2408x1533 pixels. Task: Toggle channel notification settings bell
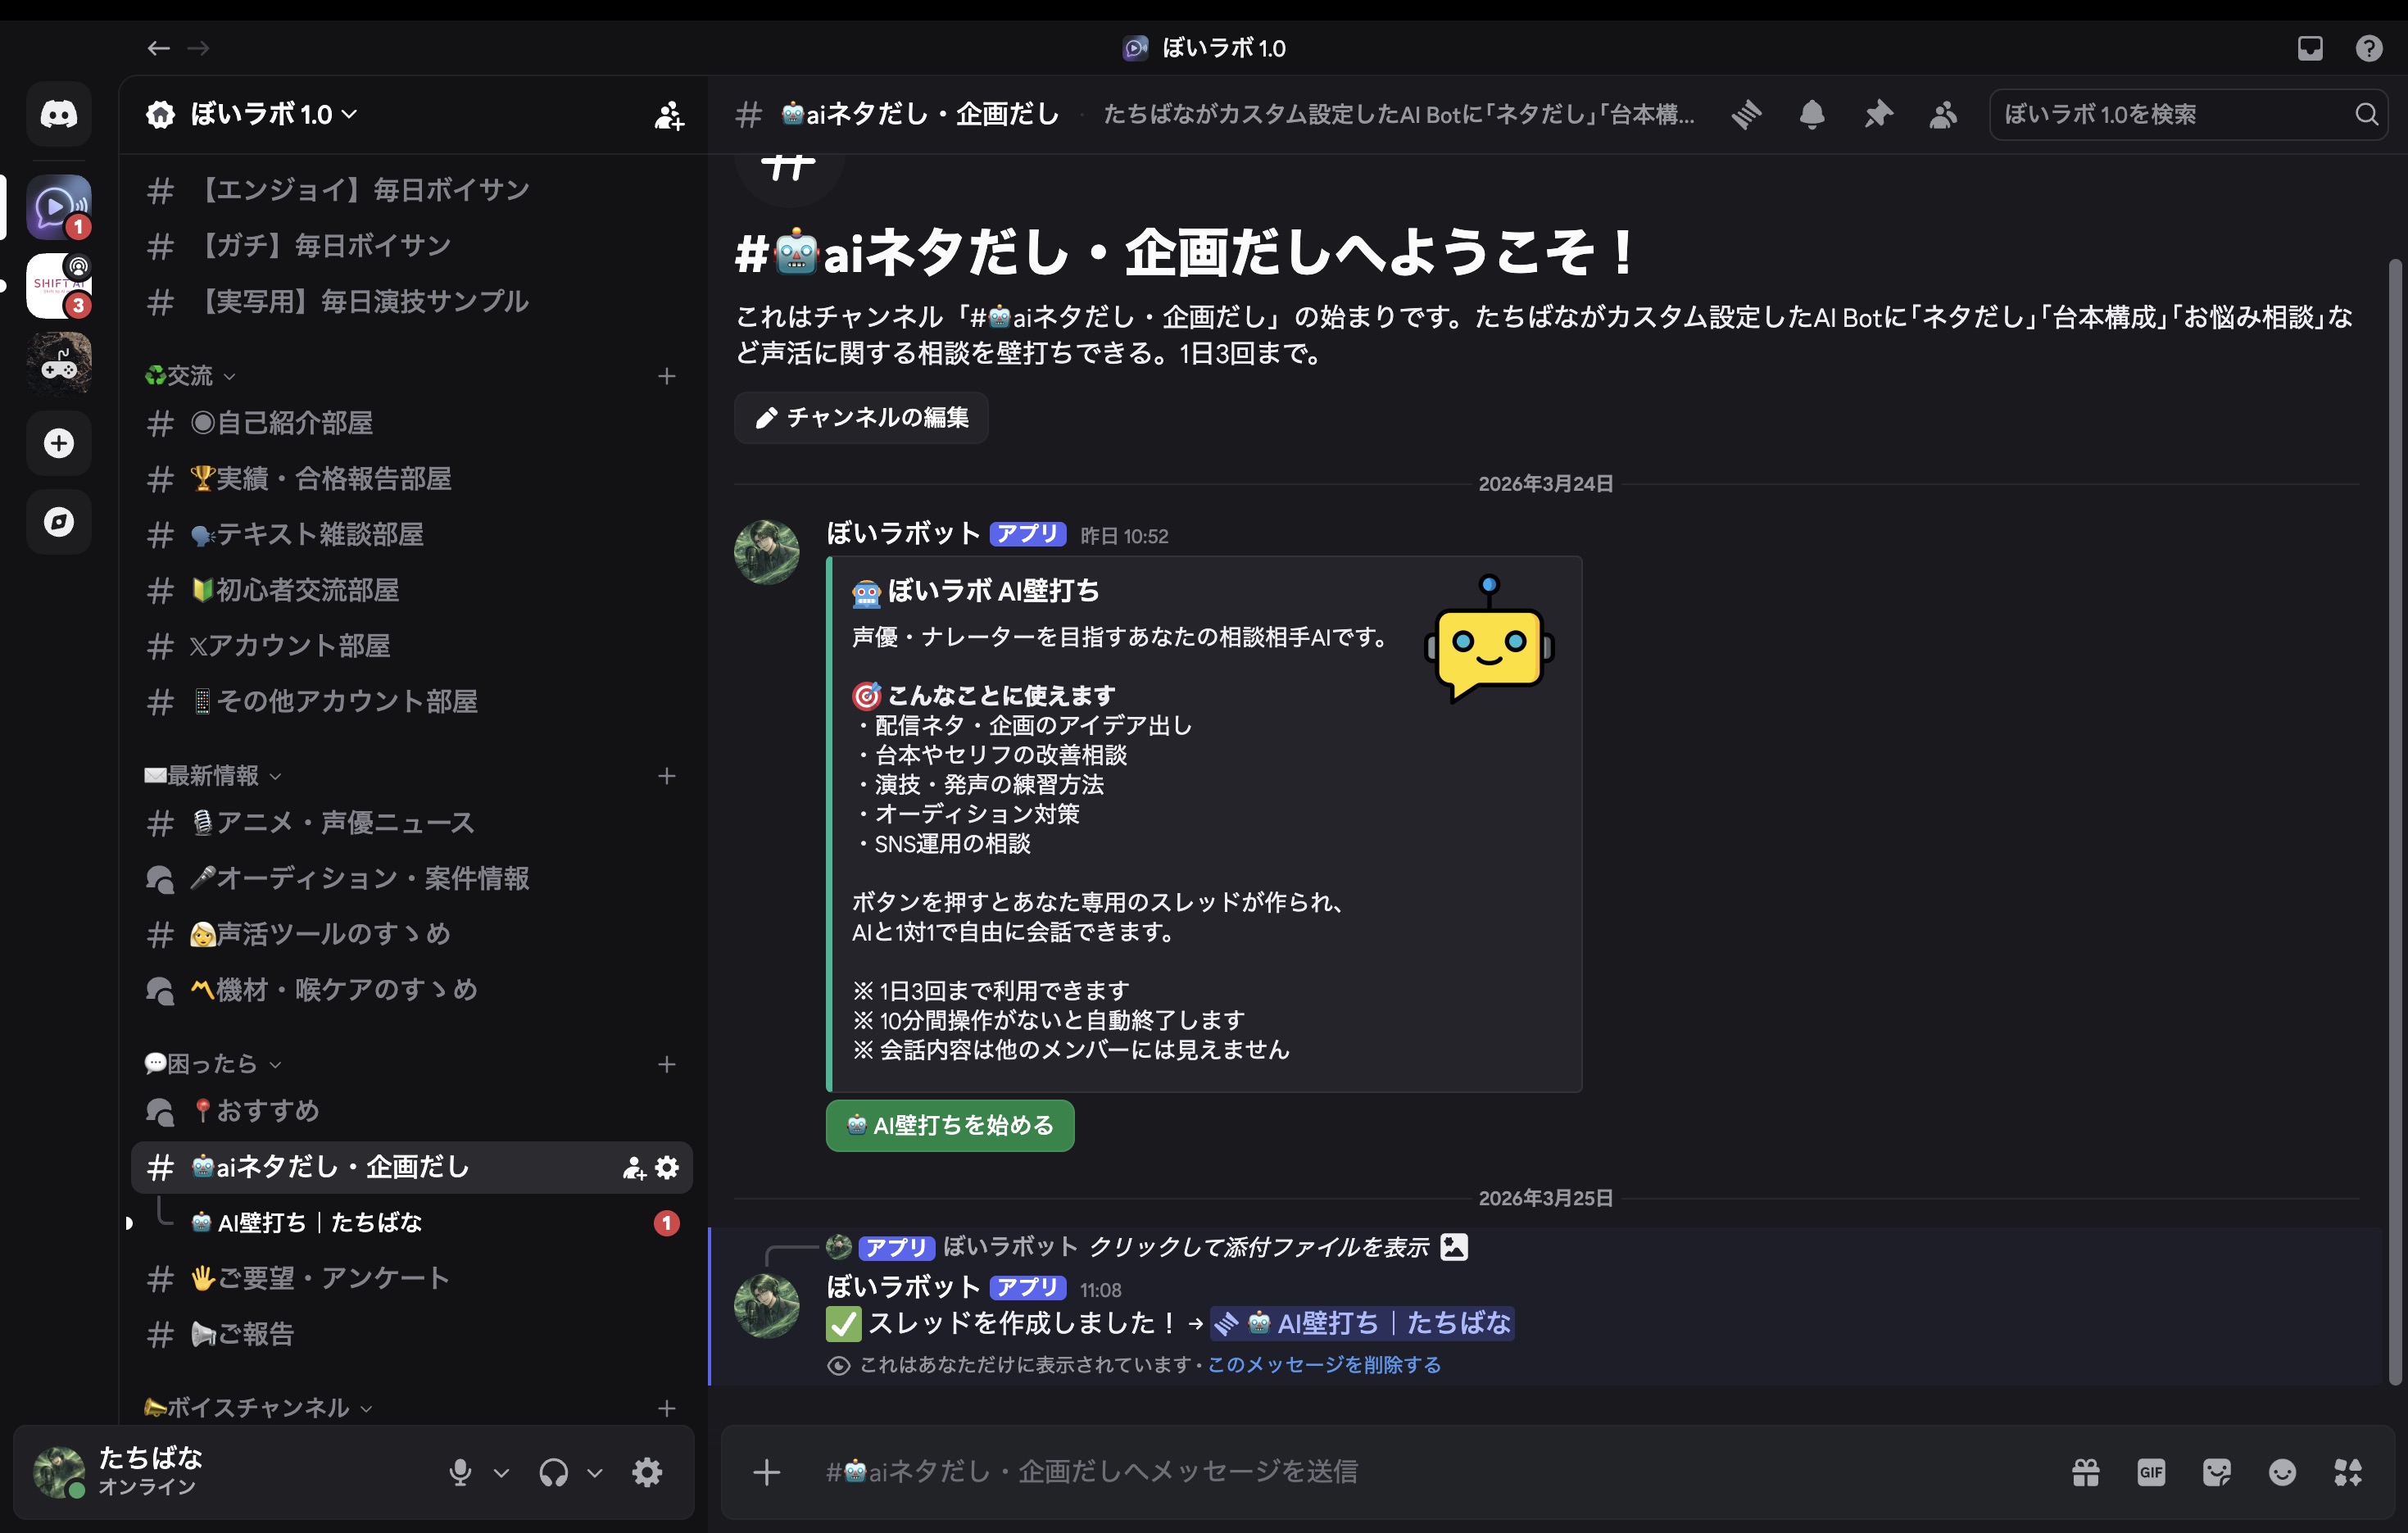(x=1813, y=114)
